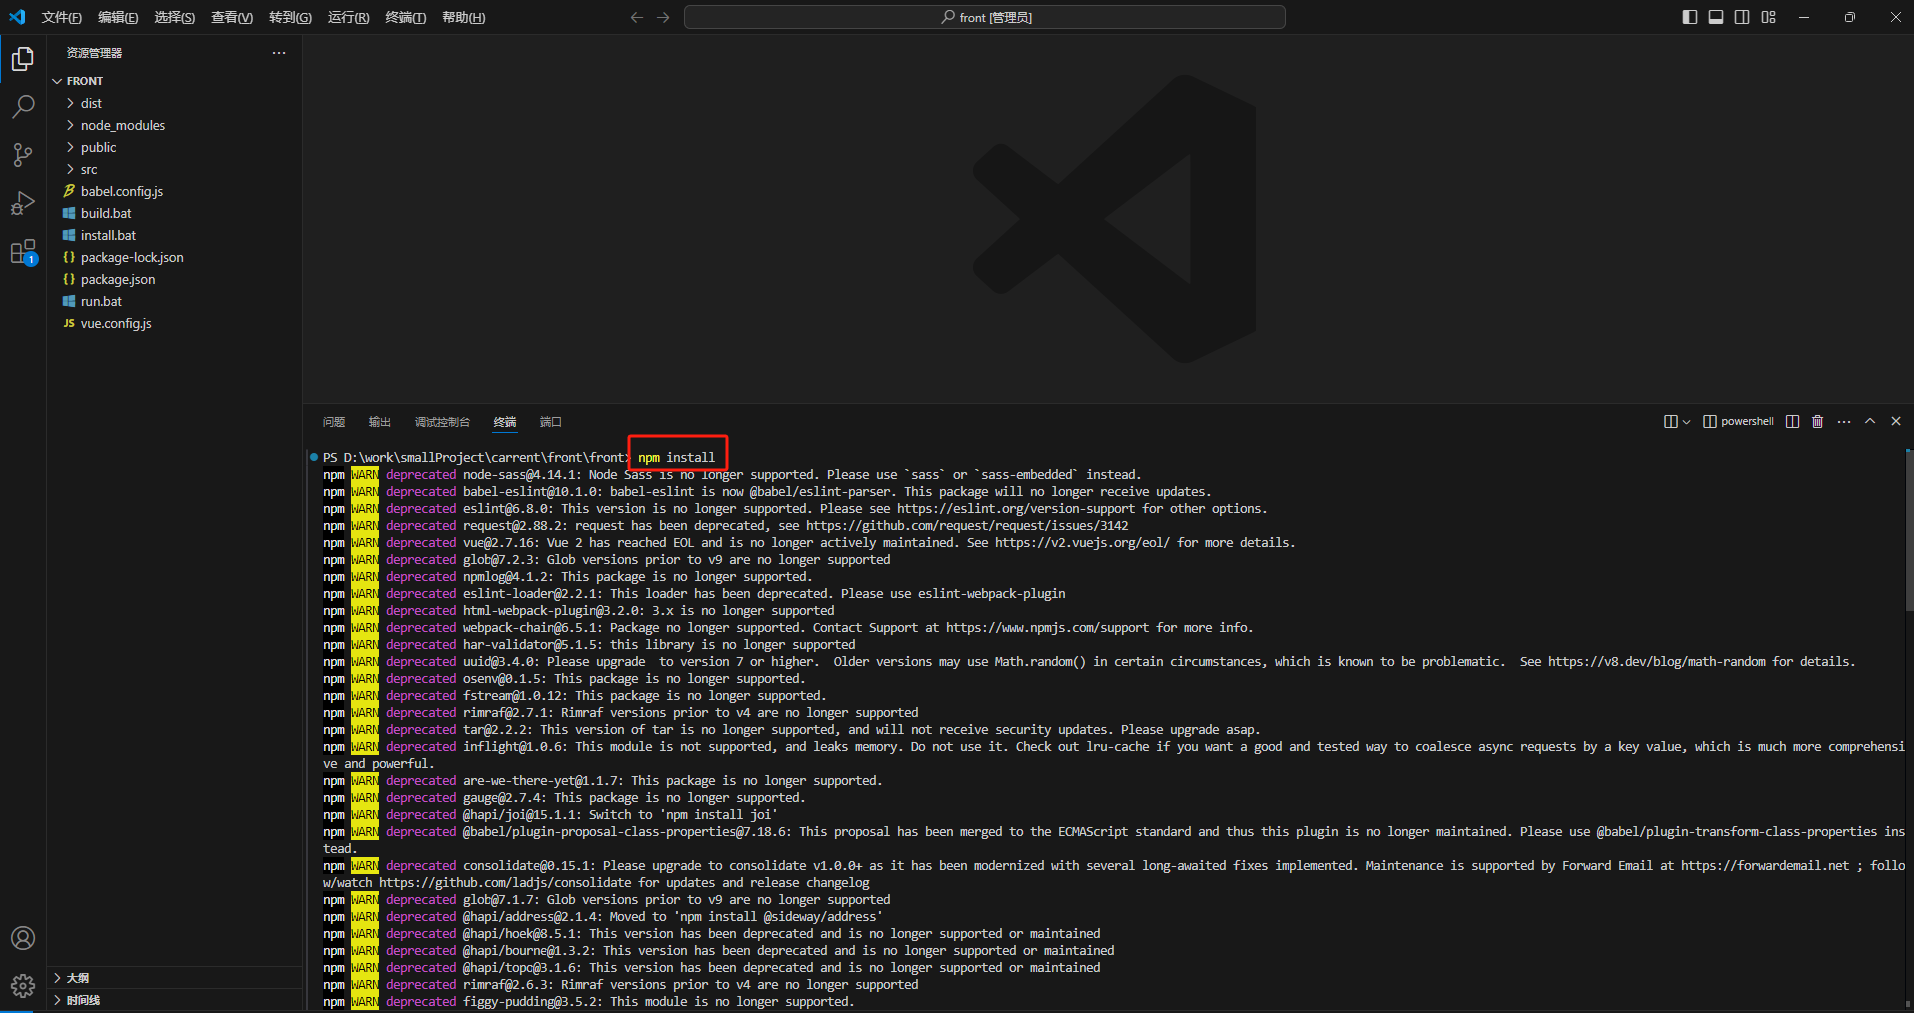This screenshot has width=1914, height=1013.
Task: Click the v8.dev math-random blog link
Action: [x=1656, y=662]
